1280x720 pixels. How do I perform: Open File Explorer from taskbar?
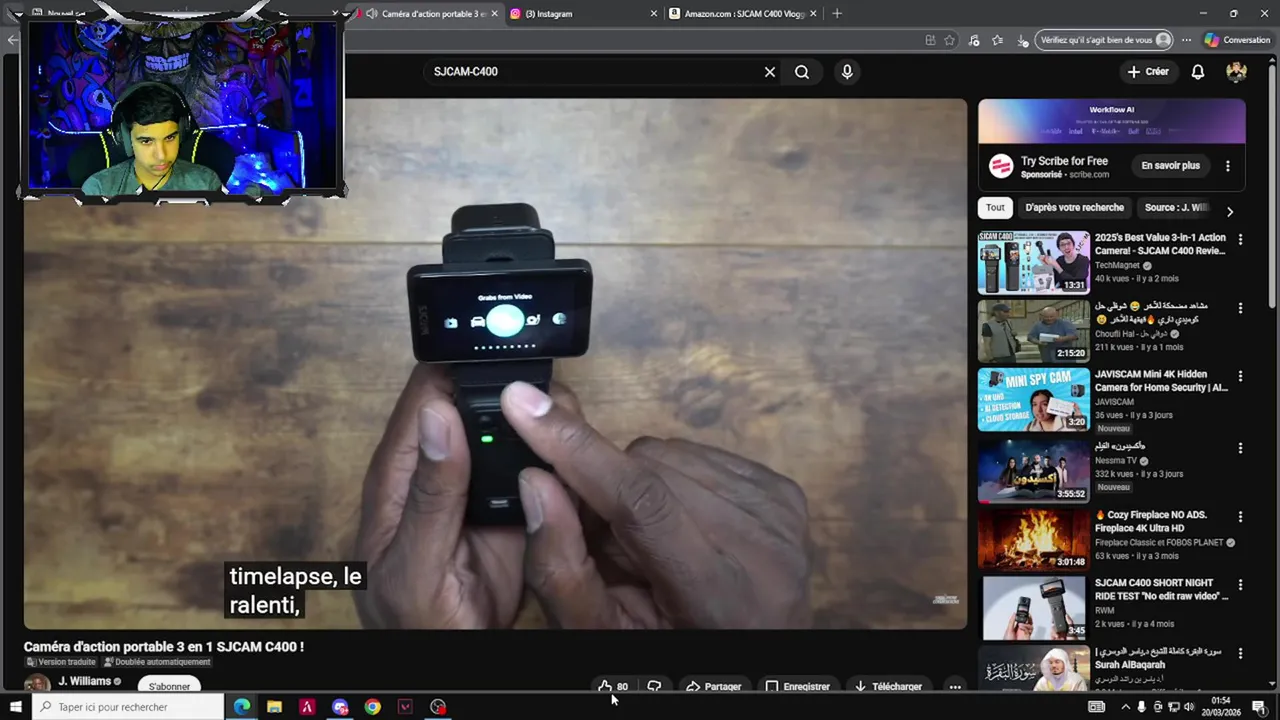[274, 707]
